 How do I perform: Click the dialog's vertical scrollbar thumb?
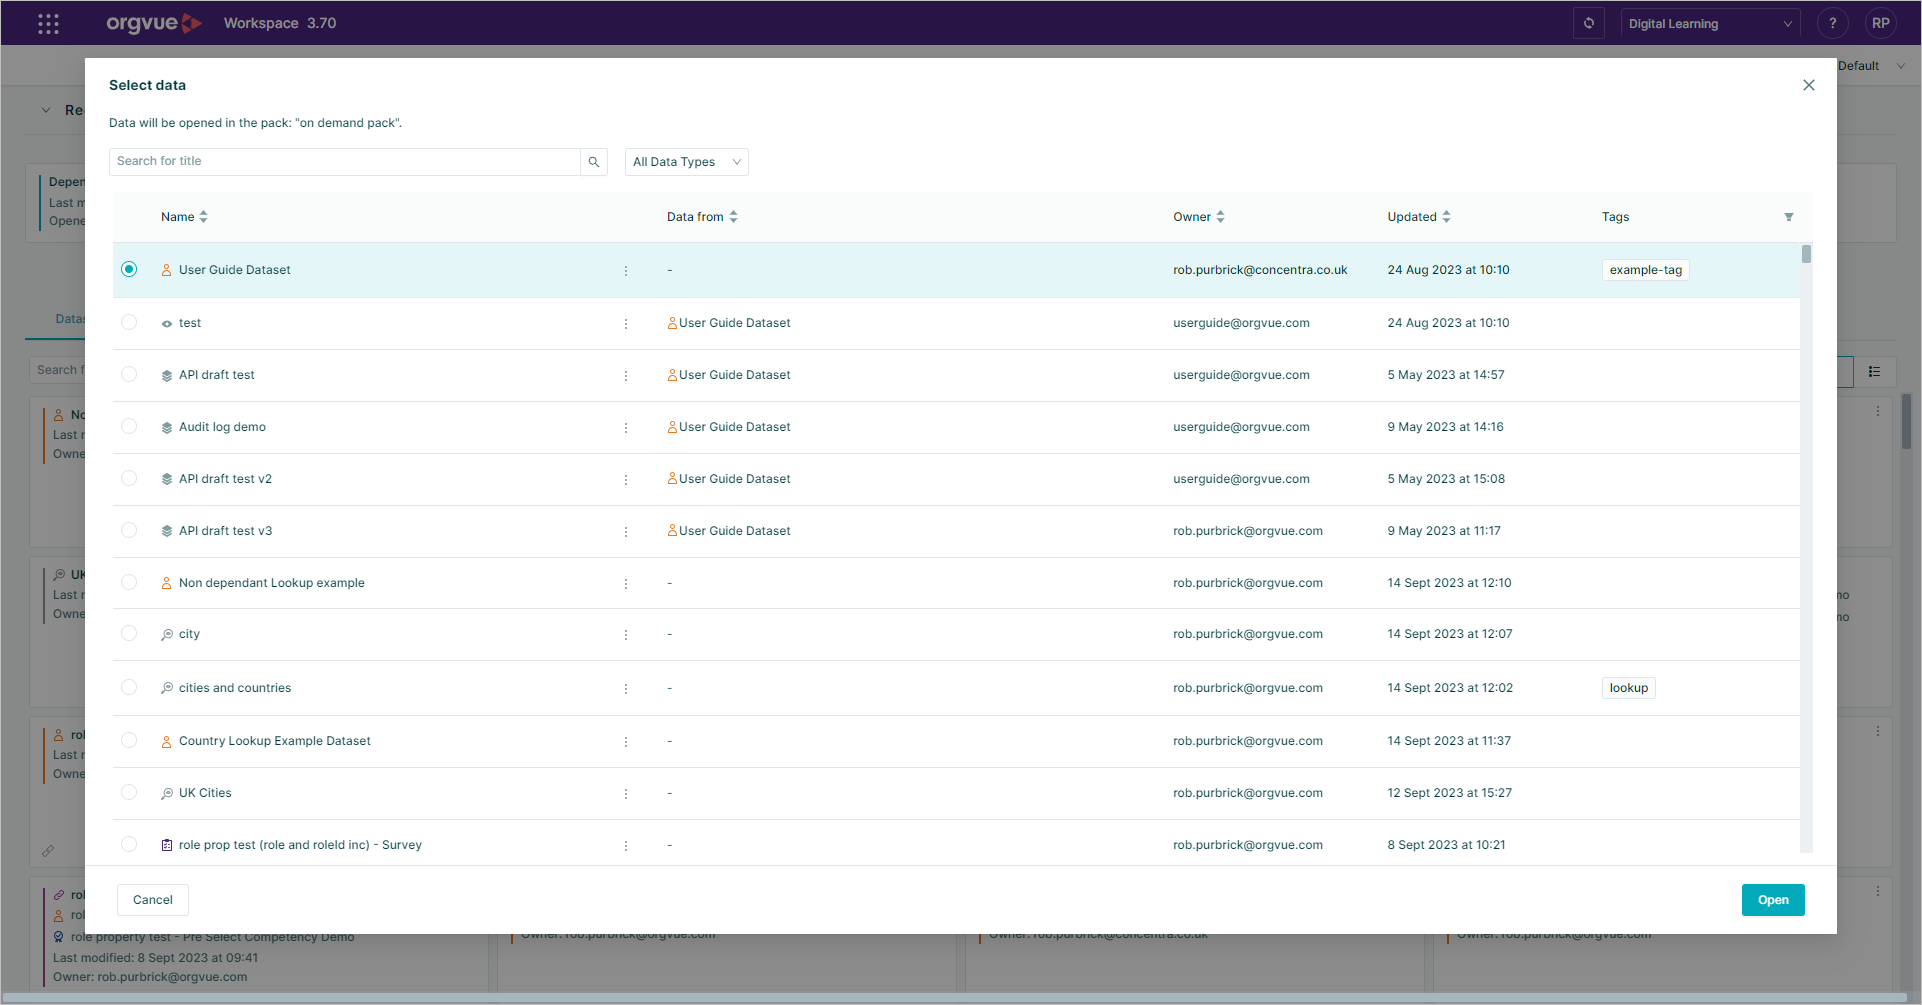(1806, 254)
